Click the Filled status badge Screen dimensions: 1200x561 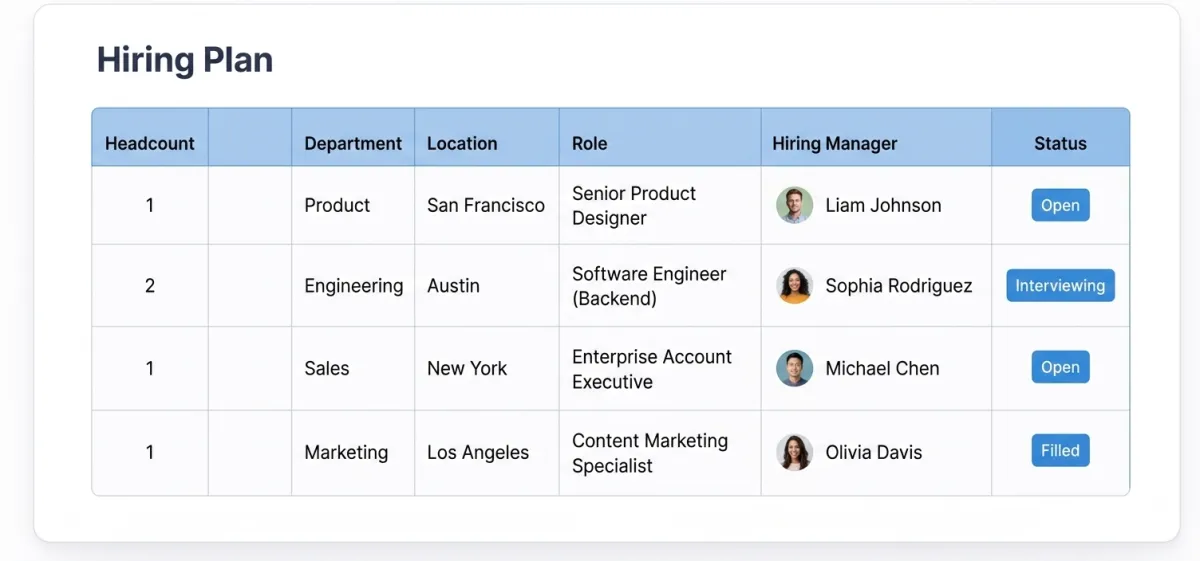coord(1060,451)
